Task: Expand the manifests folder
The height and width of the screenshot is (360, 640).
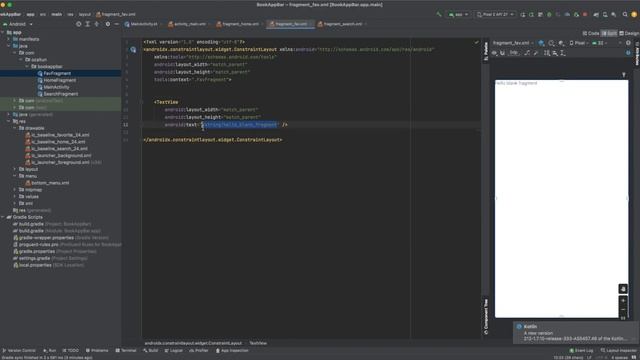Action: click(x=9, y=39)
